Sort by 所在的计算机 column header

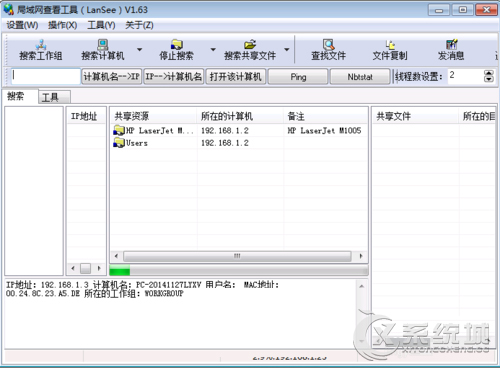tap(240, 116)
